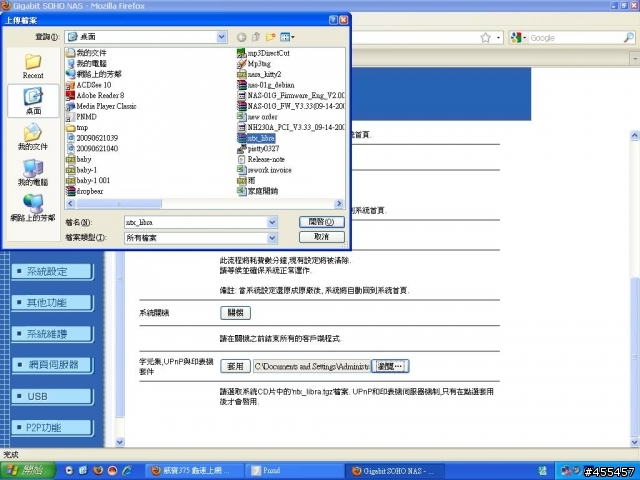Go back to the last folder visited
Viewport: 640px width, 480px height.
[242, 38]
